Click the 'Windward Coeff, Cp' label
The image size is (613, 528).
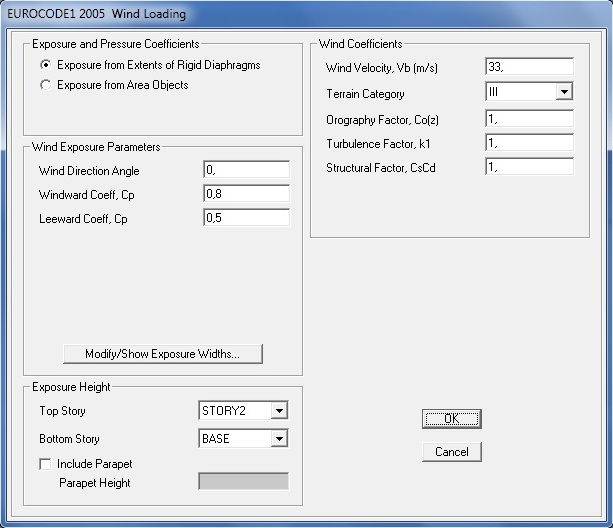[x=87, y=195]
